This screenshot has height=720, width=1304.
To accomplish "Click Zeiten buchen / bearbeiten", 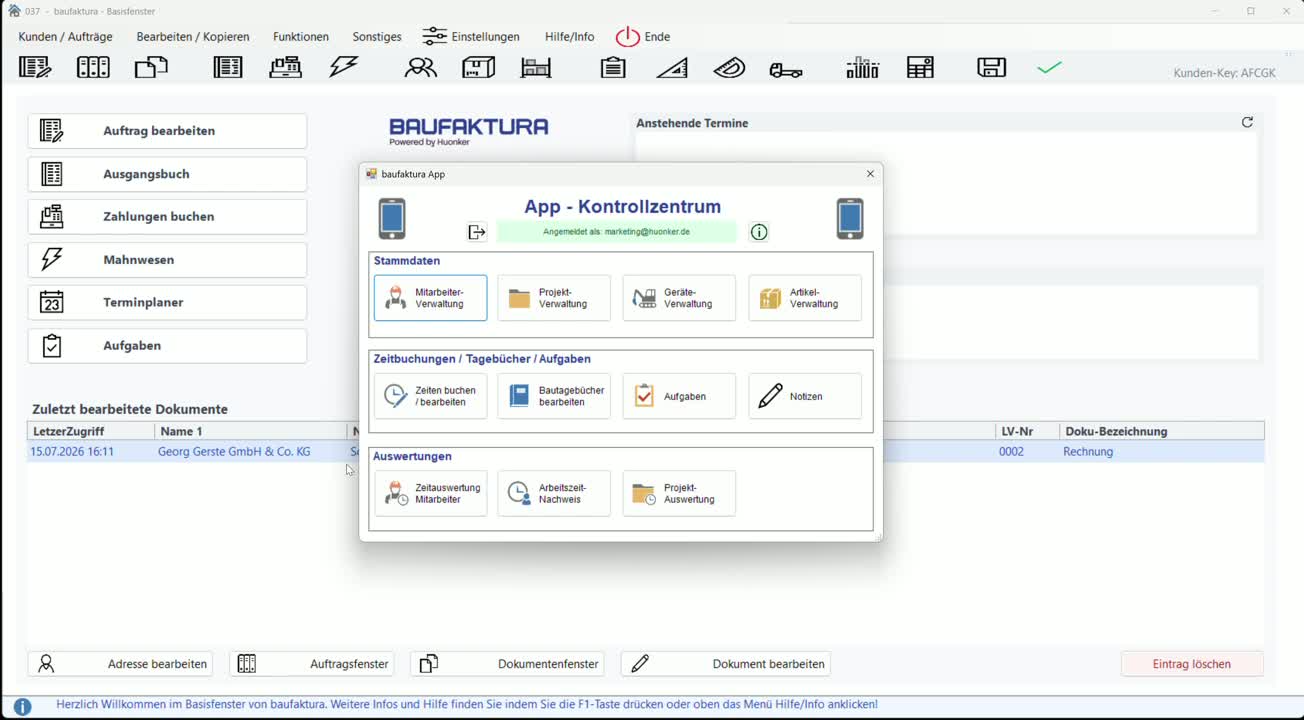I will click(x=431, y=396).
